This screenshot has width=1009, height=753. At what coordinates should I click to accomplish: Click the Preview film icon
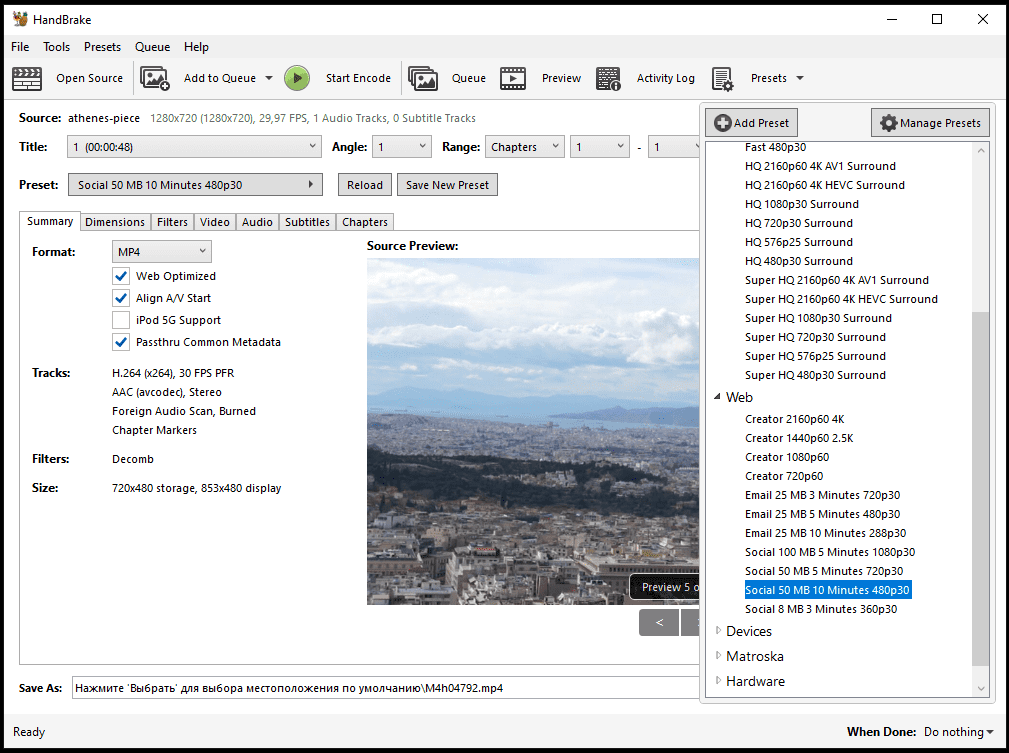(x=513, y=78)
